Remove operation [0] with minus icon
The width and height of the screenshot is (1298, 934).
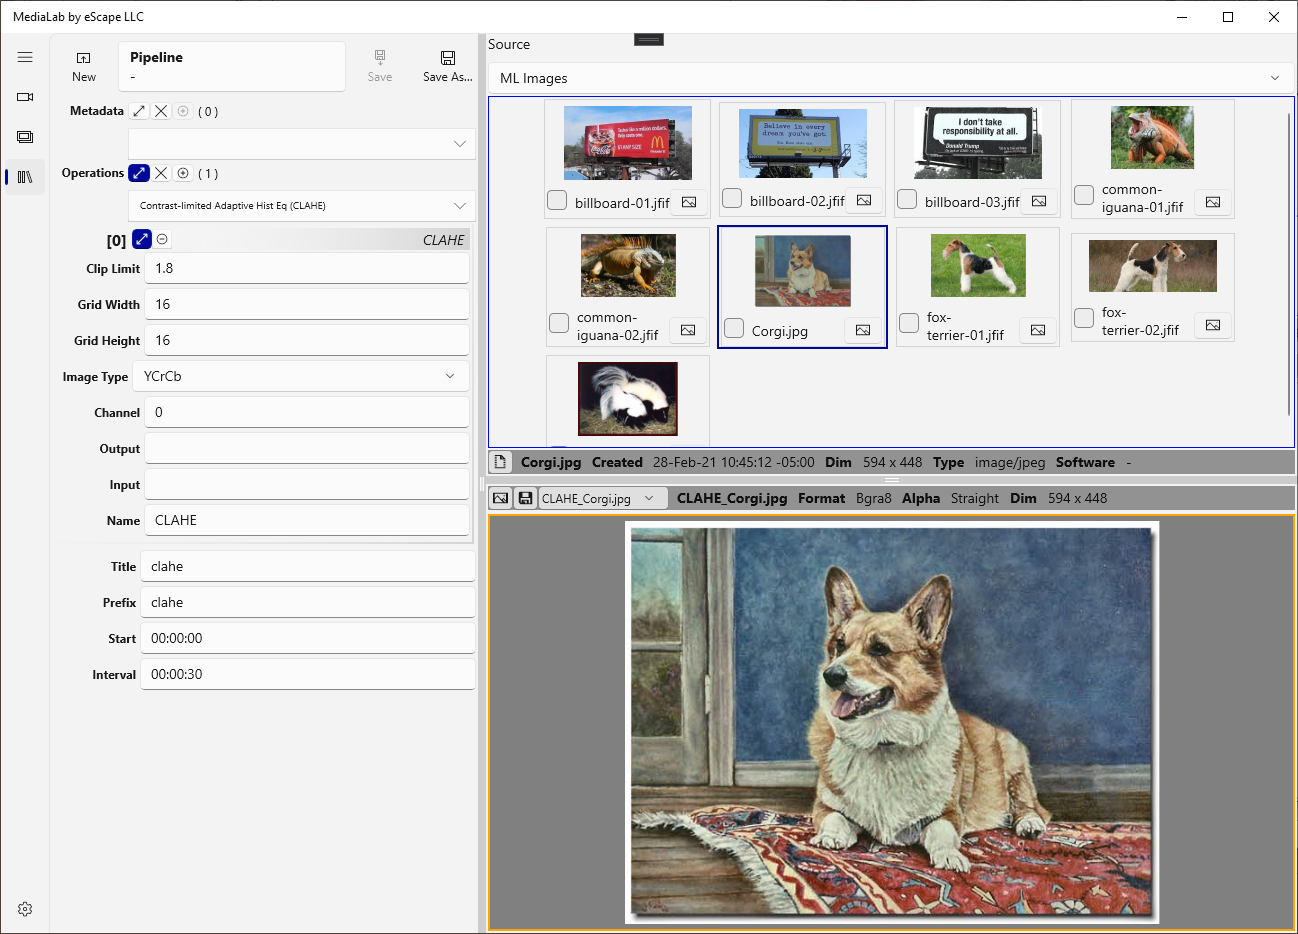[163, 239]
